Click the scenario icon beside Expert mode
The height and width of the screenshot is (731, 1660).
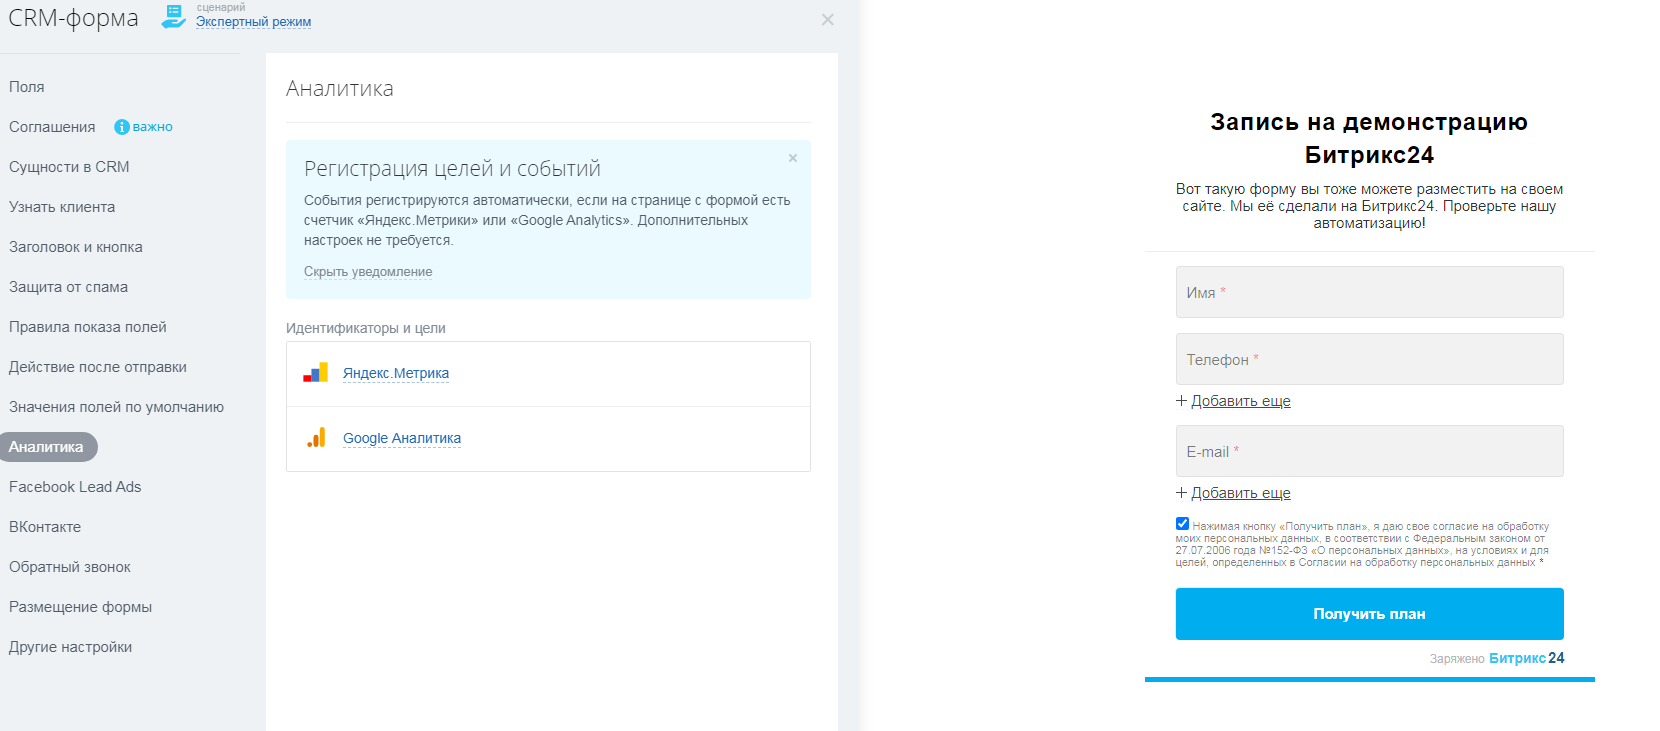pos(174,16)
